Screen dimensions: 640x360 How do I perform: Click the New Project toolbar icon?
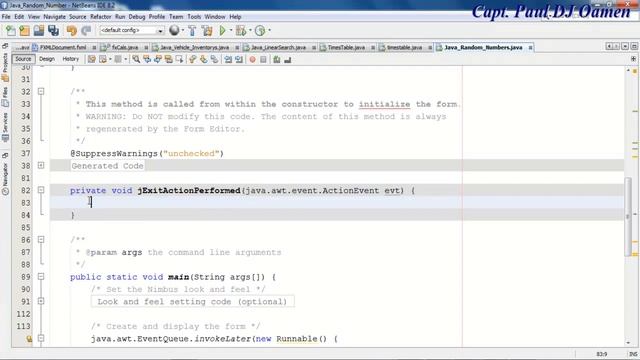coord(24,31)
